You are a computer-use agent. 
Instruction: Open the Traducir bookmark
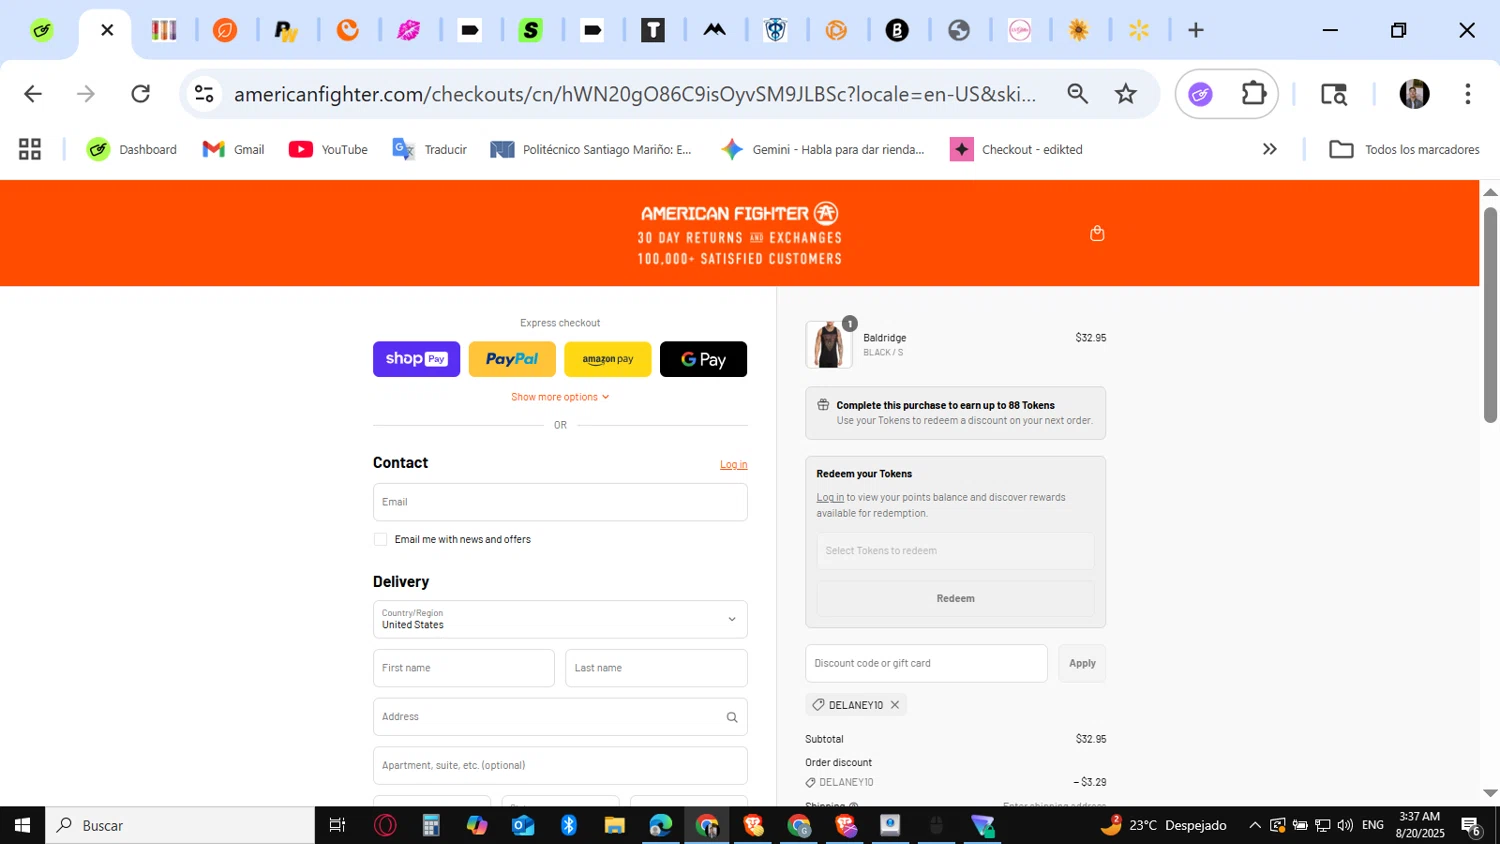pos(430,149)
